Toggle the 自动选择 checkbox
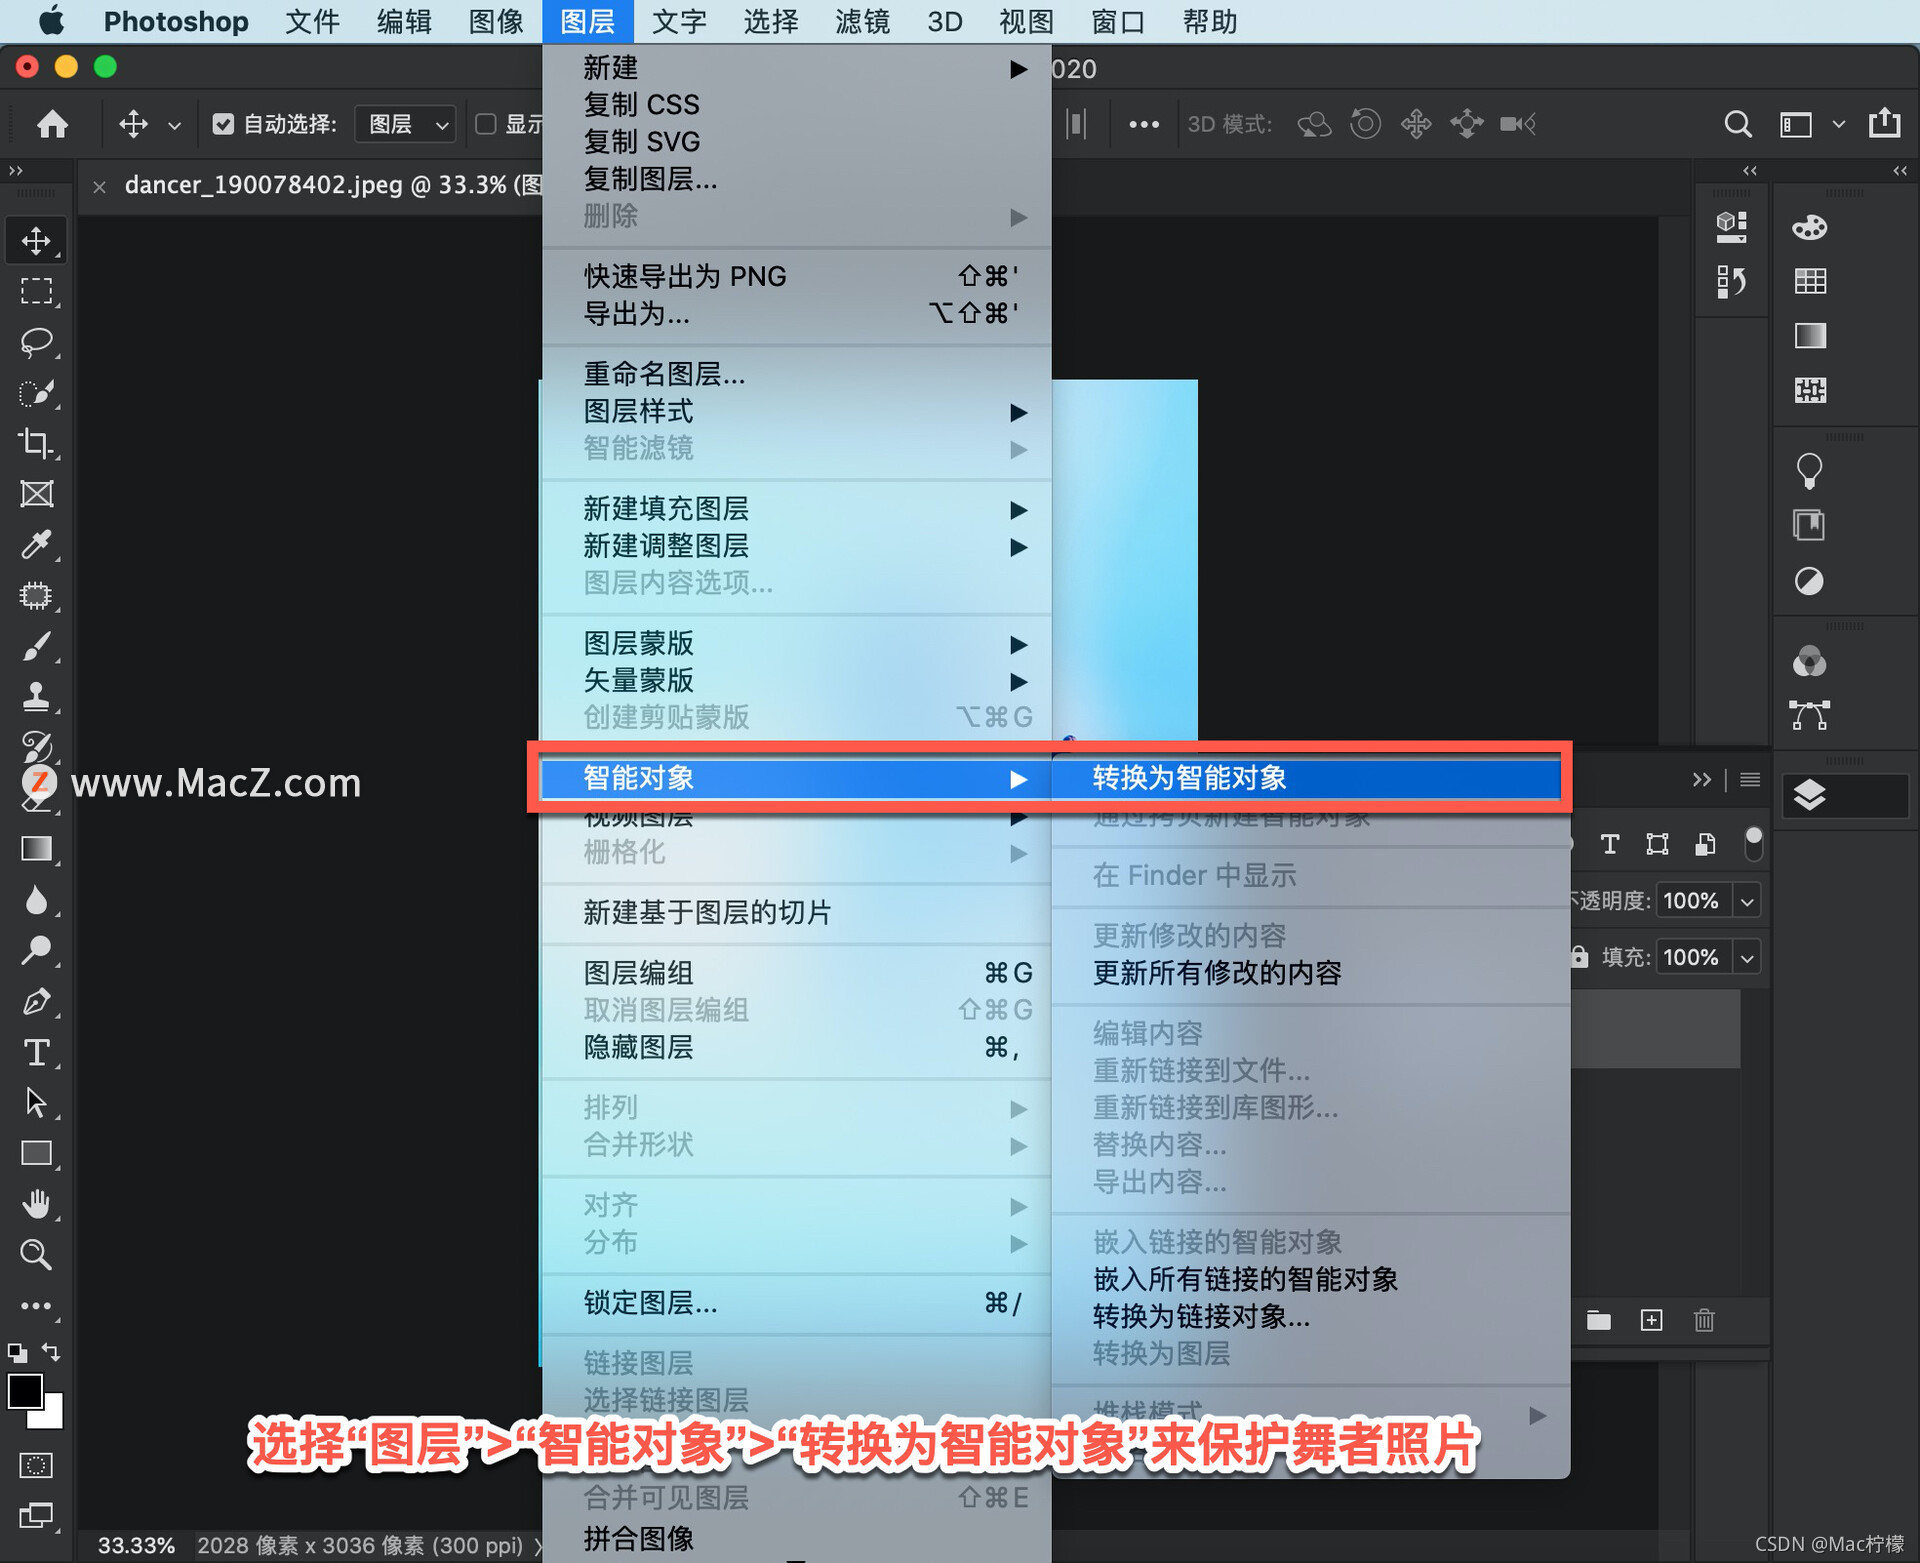 tap(223, 124)
